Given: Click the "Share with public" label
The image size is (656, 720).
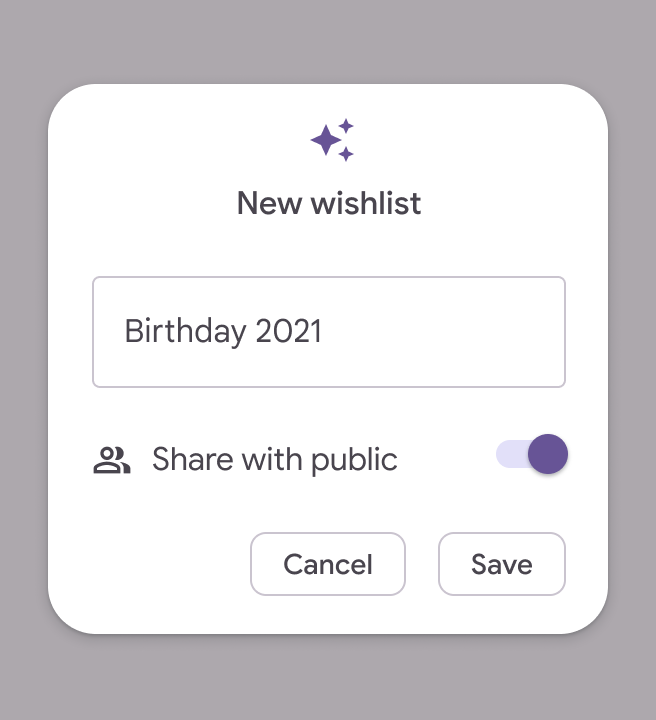Looking at the screenshot, I should [x=275, y=460].
